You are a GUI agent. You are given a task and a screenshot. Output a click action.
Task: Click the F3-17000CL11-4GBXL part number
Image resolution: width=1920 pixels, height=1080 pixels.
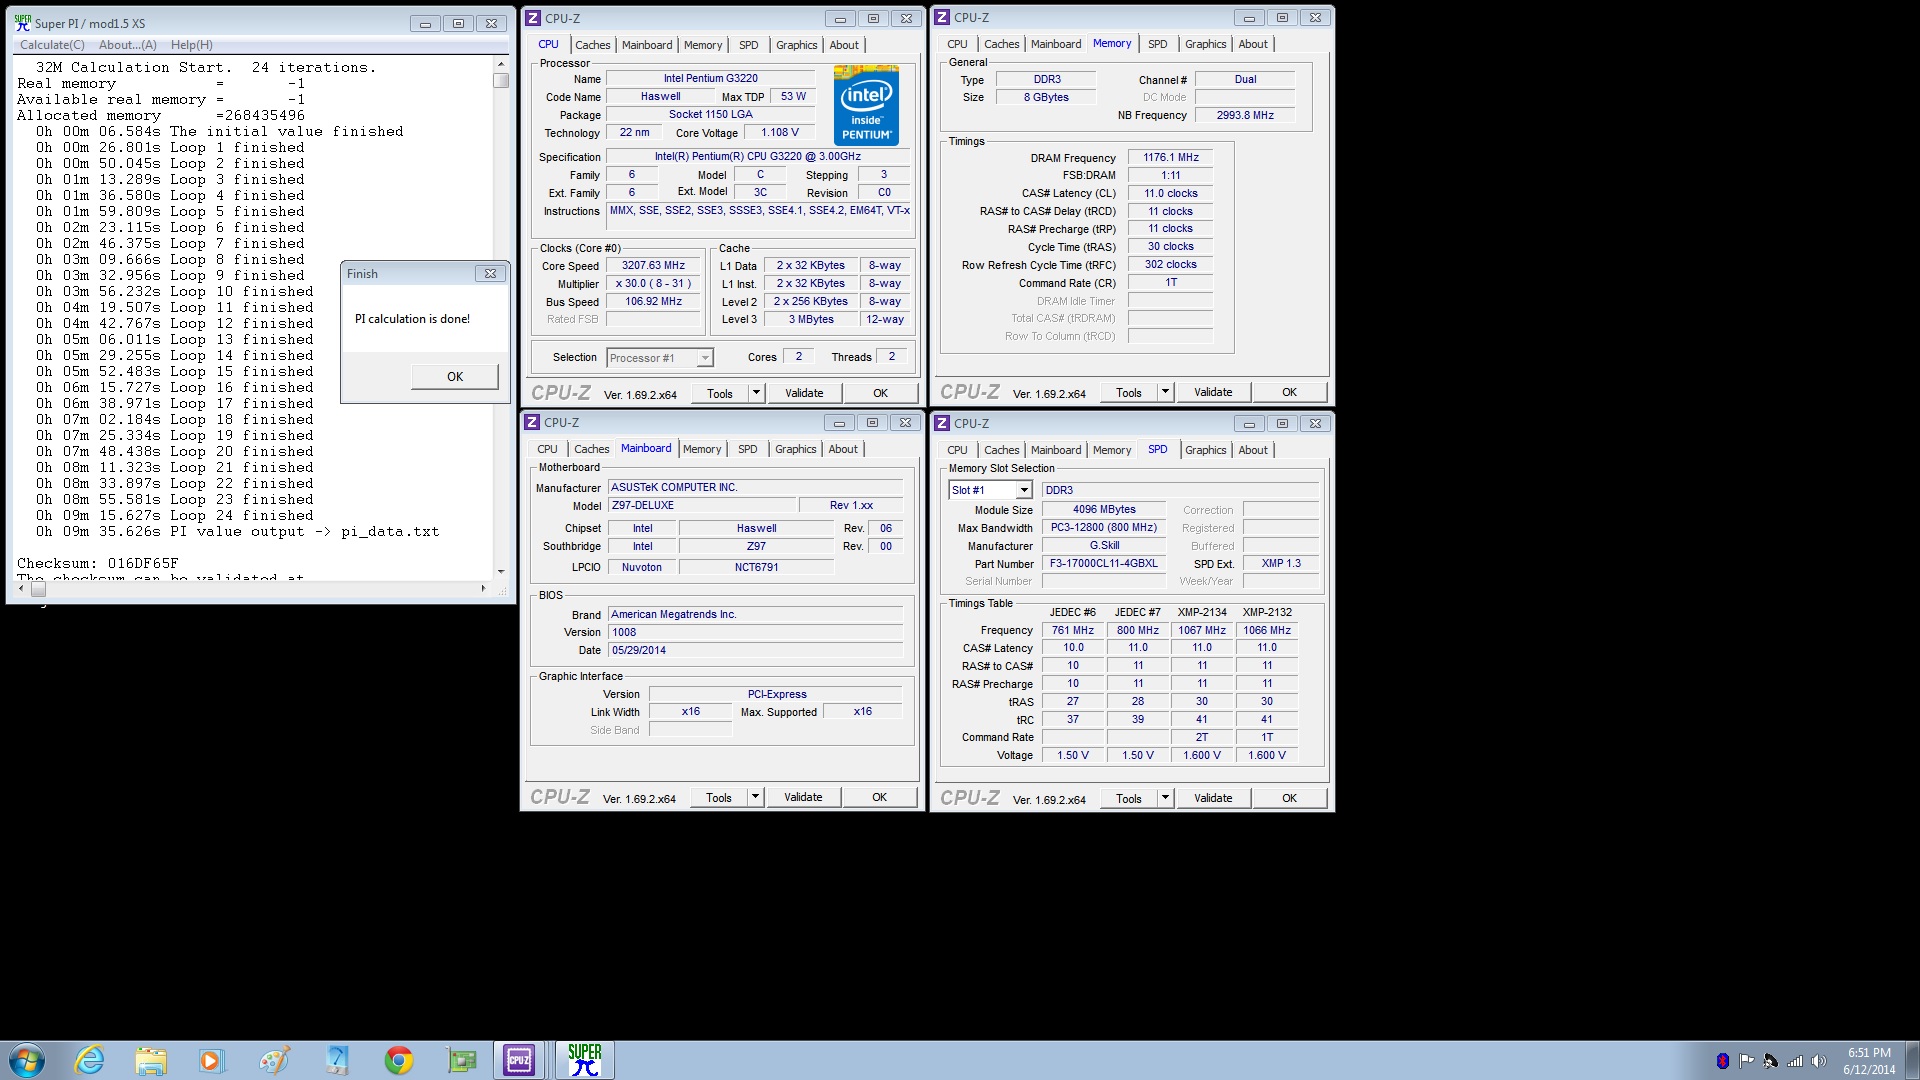tap(1104, 563)
